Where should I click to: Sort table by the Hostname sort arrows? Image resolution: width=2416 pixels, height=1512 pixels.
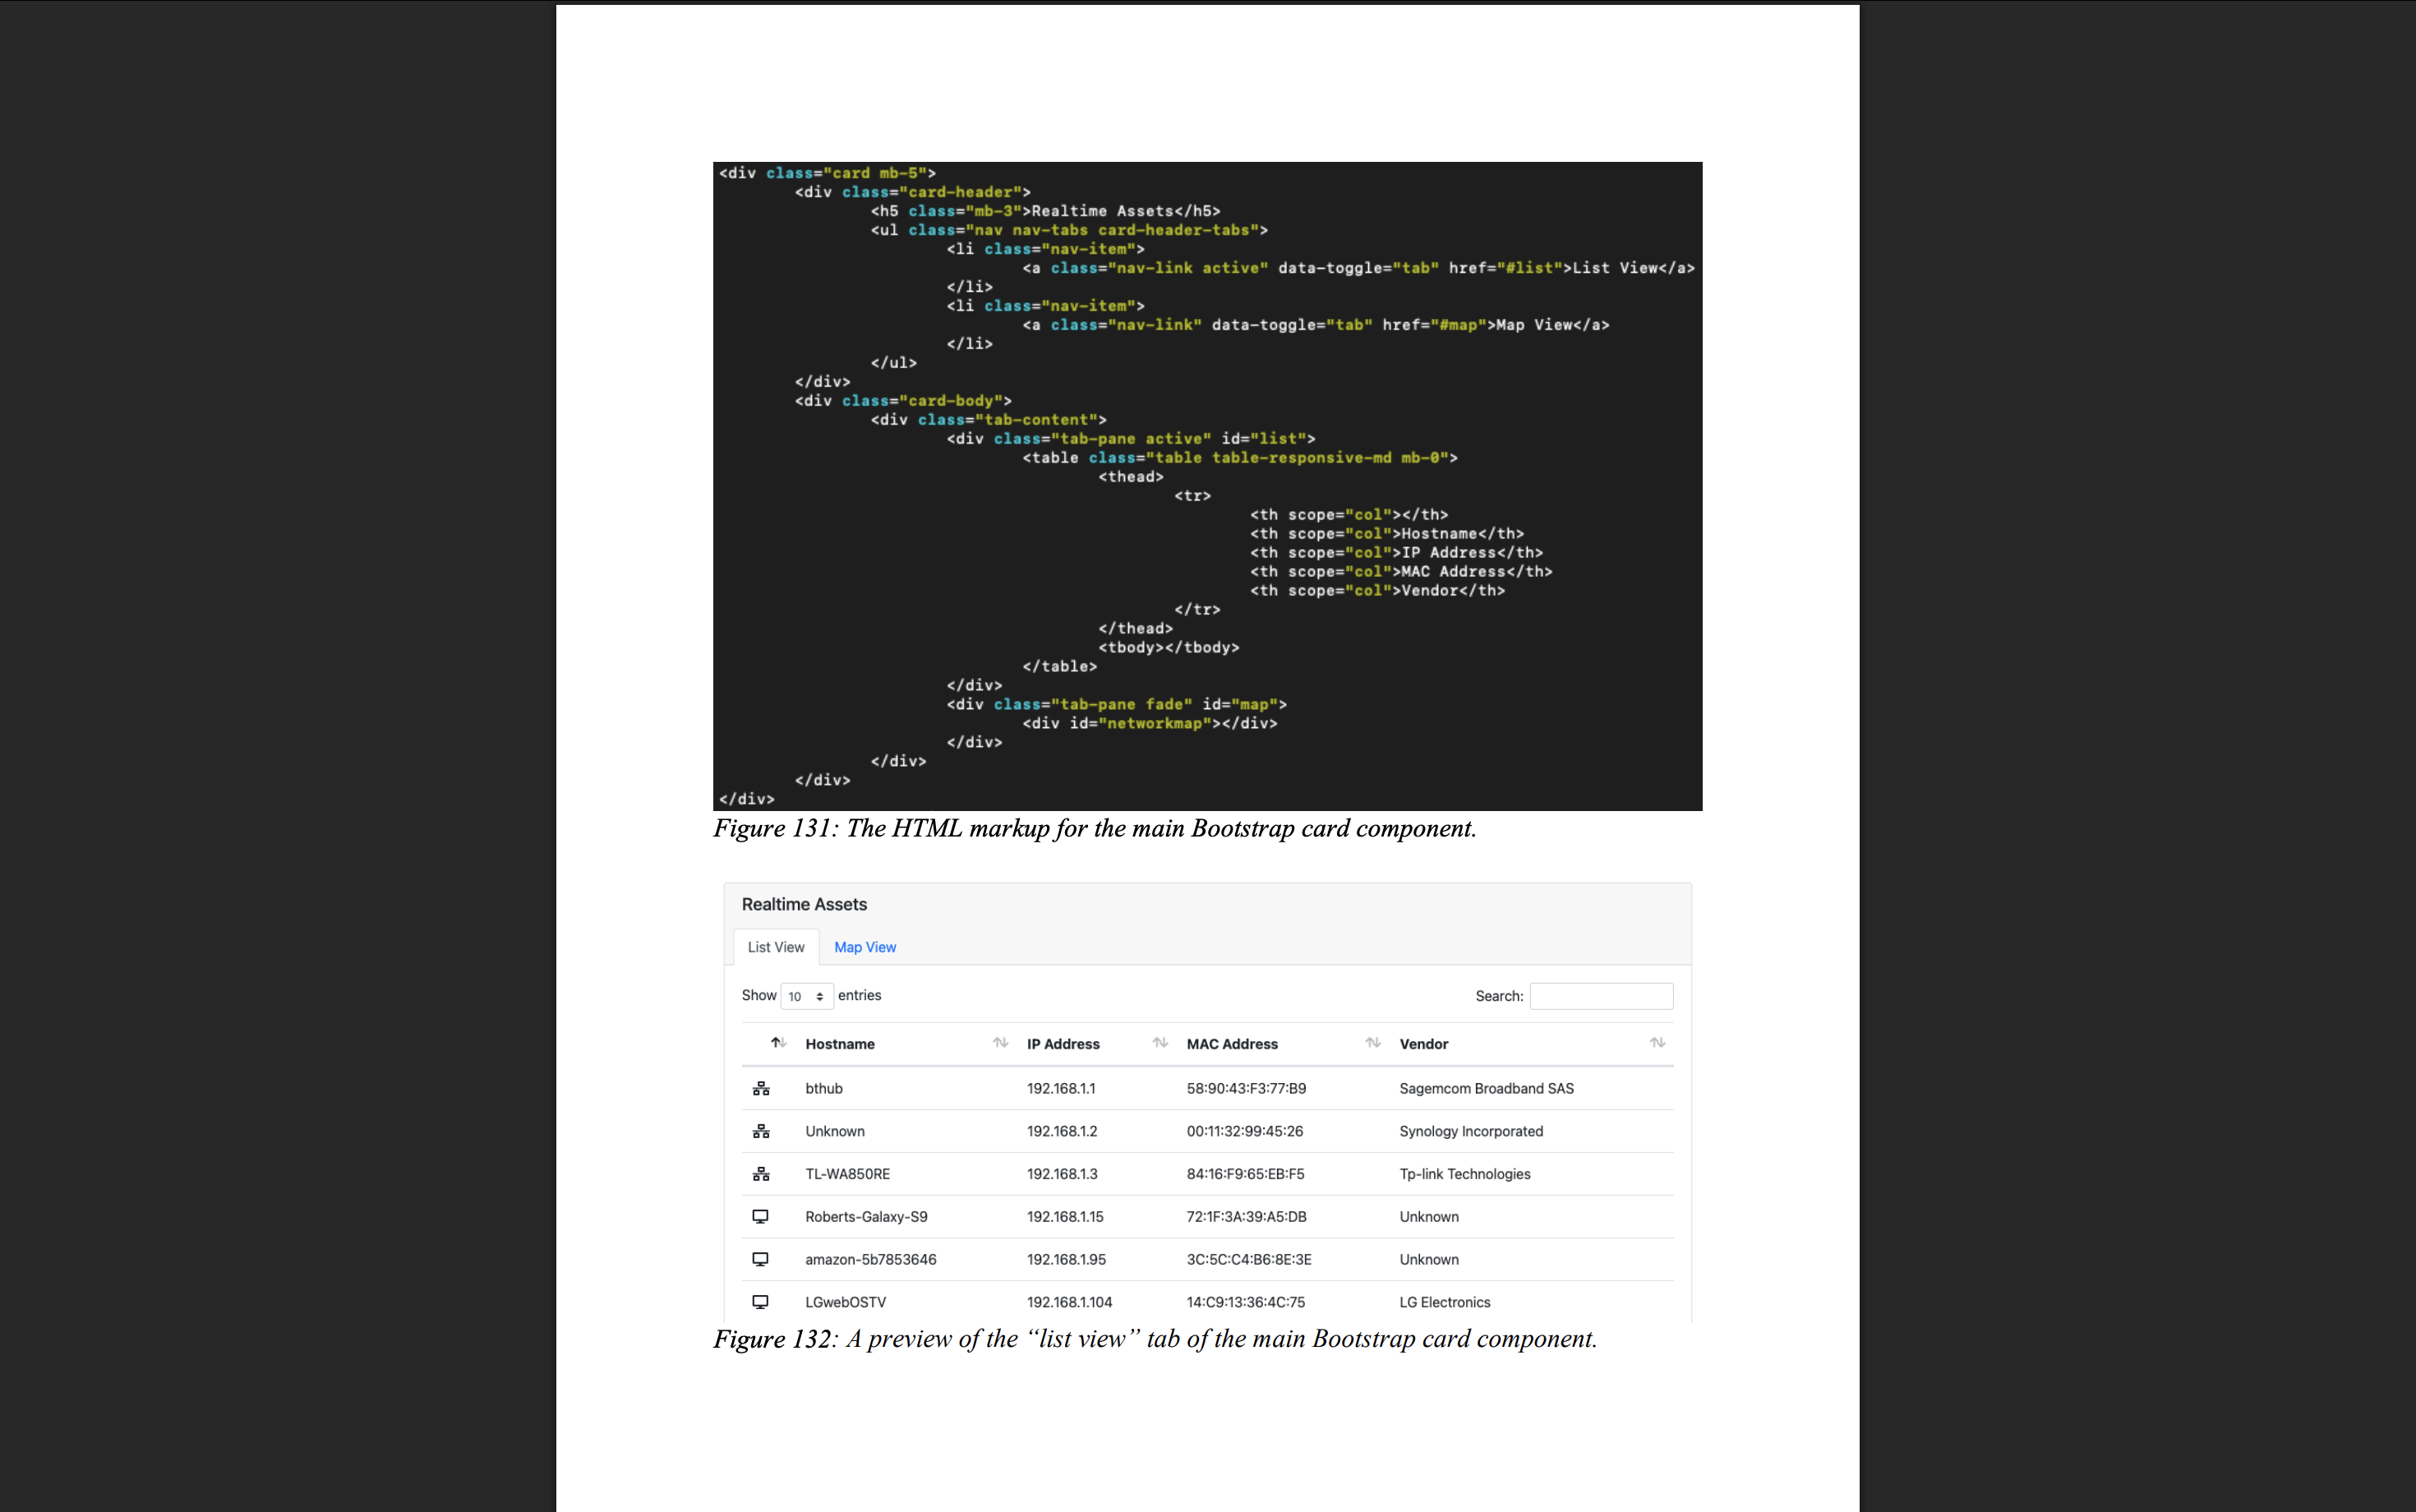(x=1000, y=1043)
